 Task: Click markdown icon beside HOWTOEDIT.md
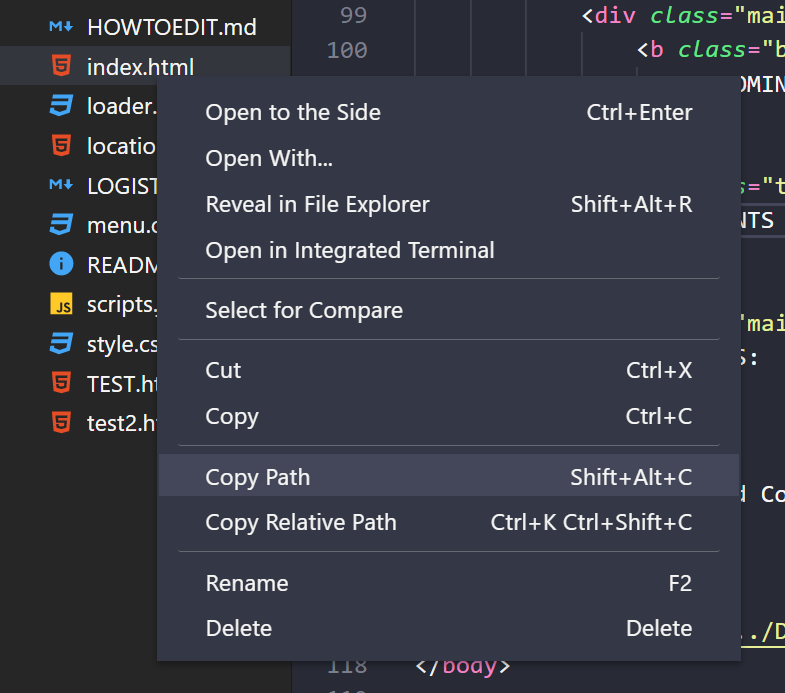[x=61, y=27]
